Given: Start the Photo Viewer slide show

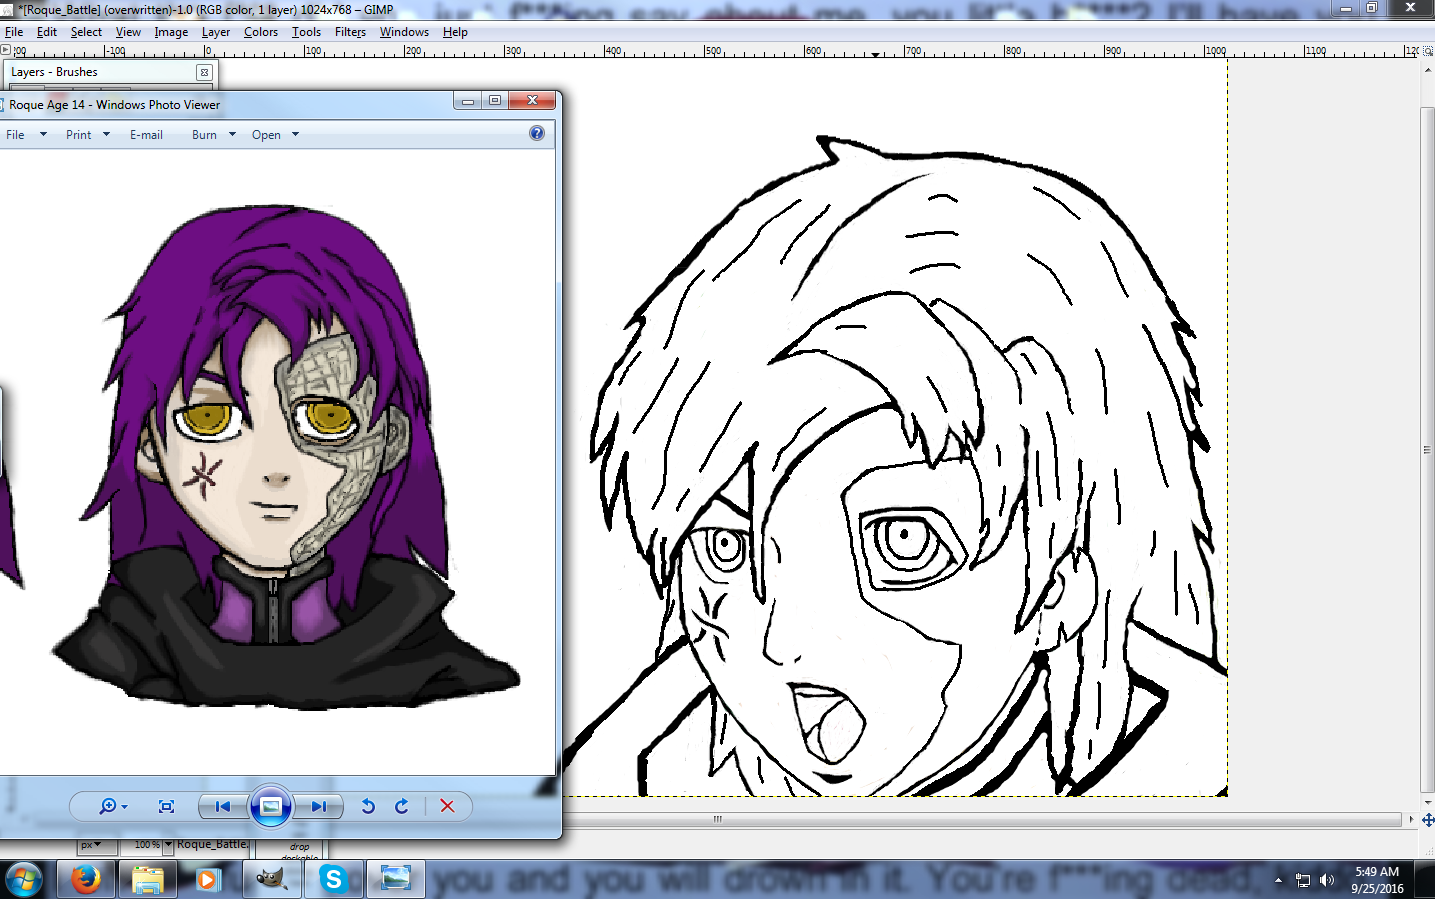Looking at the screenshot, I should point(270,806).
